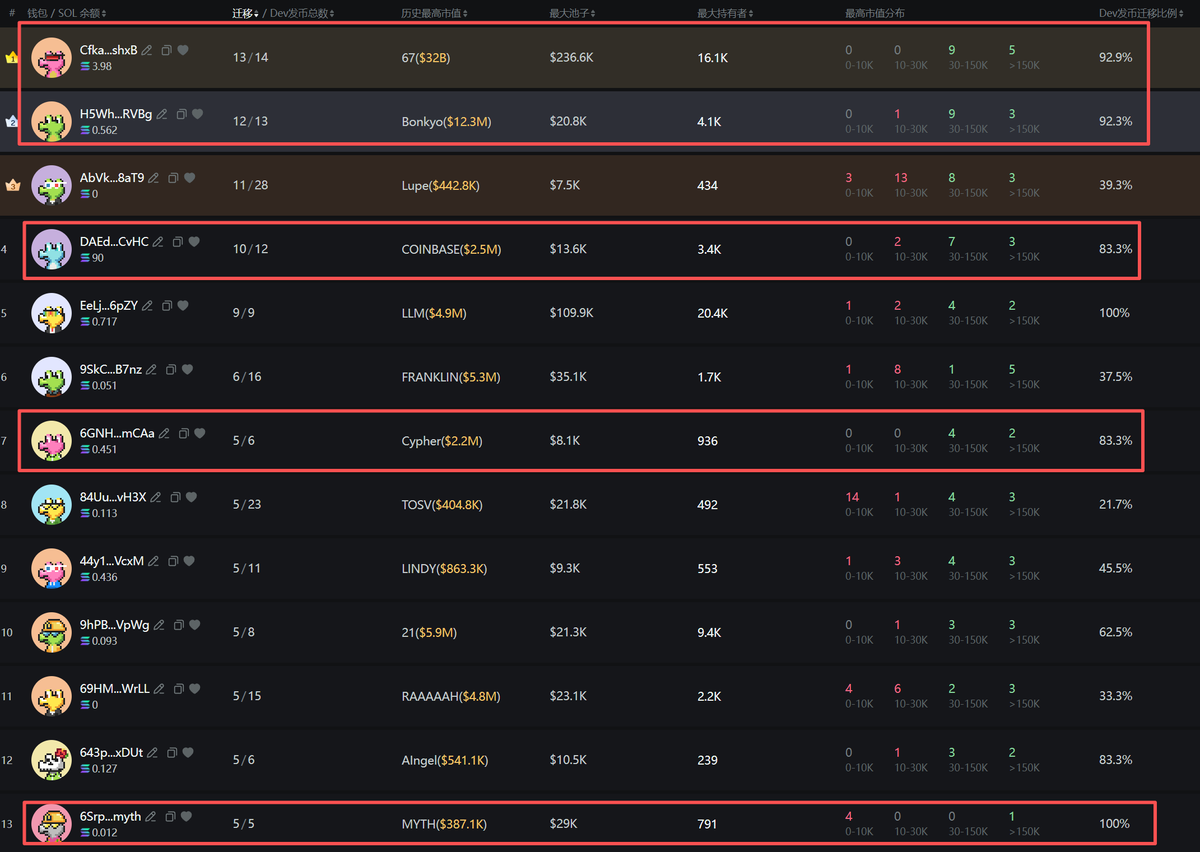The width and height of the screenshot is (1200, 852).
Task: Copy the 69HM...WrLL wallet address
Action: (x=179, y=689)
